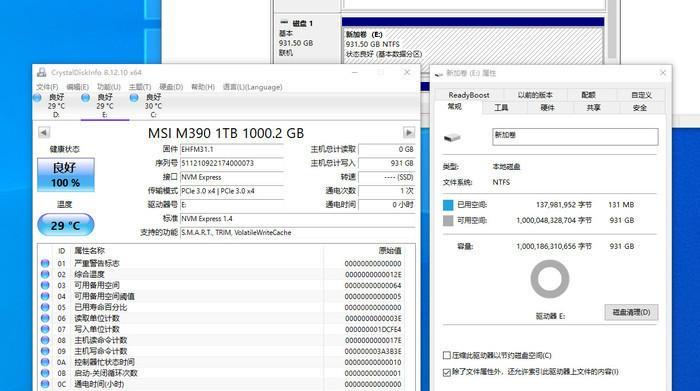
Task: Click the 属性名称 column header
Action: [x=89, y=250]
